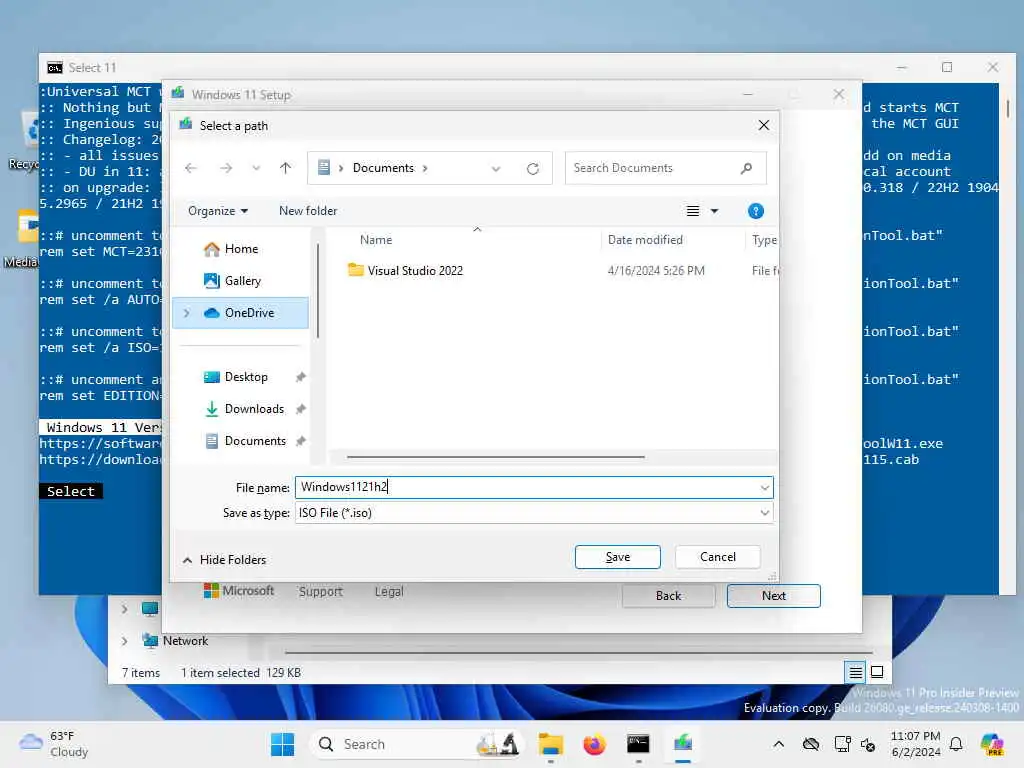Show hidden system tray icons
Viewport: 1024px width, 768px height.
(778, 744)
